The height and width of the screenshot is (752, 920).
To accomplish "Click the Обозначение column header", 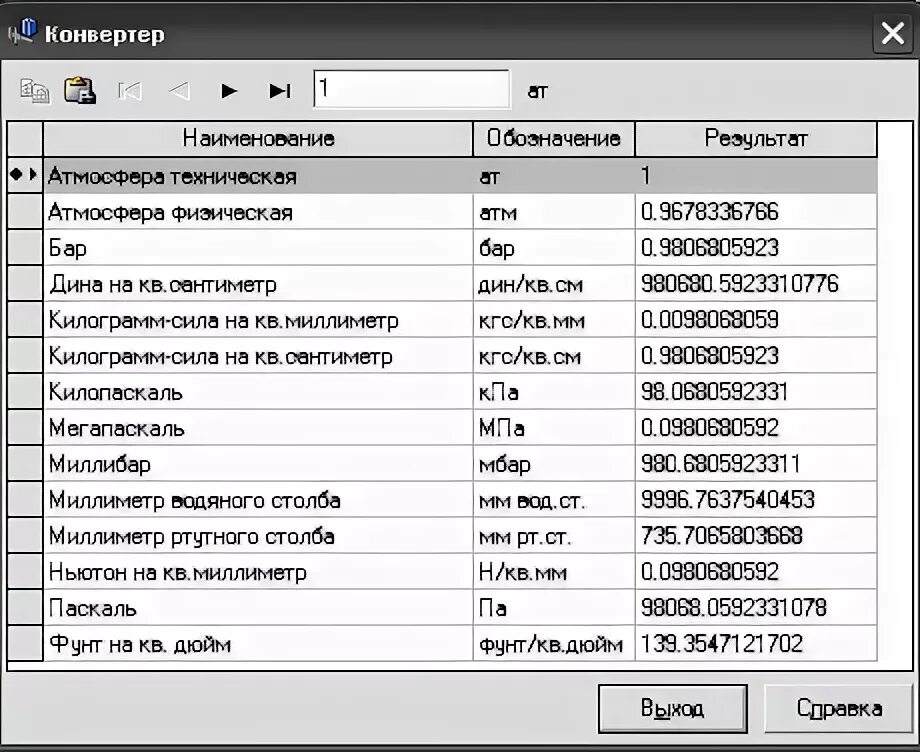I will click(x=553, y=138).
